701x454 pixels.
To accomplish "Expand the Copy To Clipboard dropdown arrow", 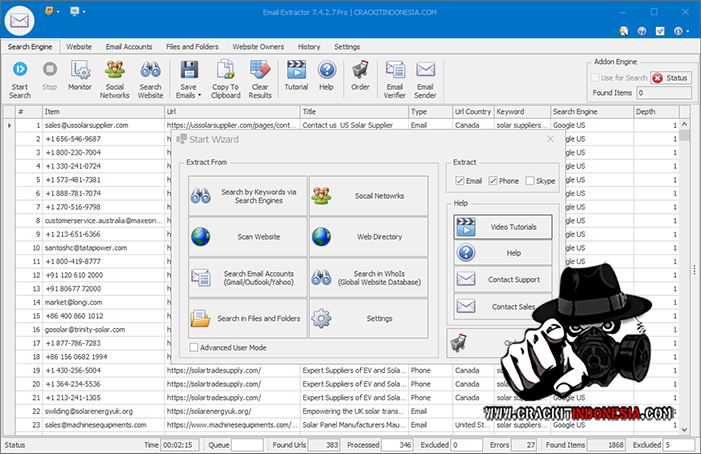I will click(226, 96).
